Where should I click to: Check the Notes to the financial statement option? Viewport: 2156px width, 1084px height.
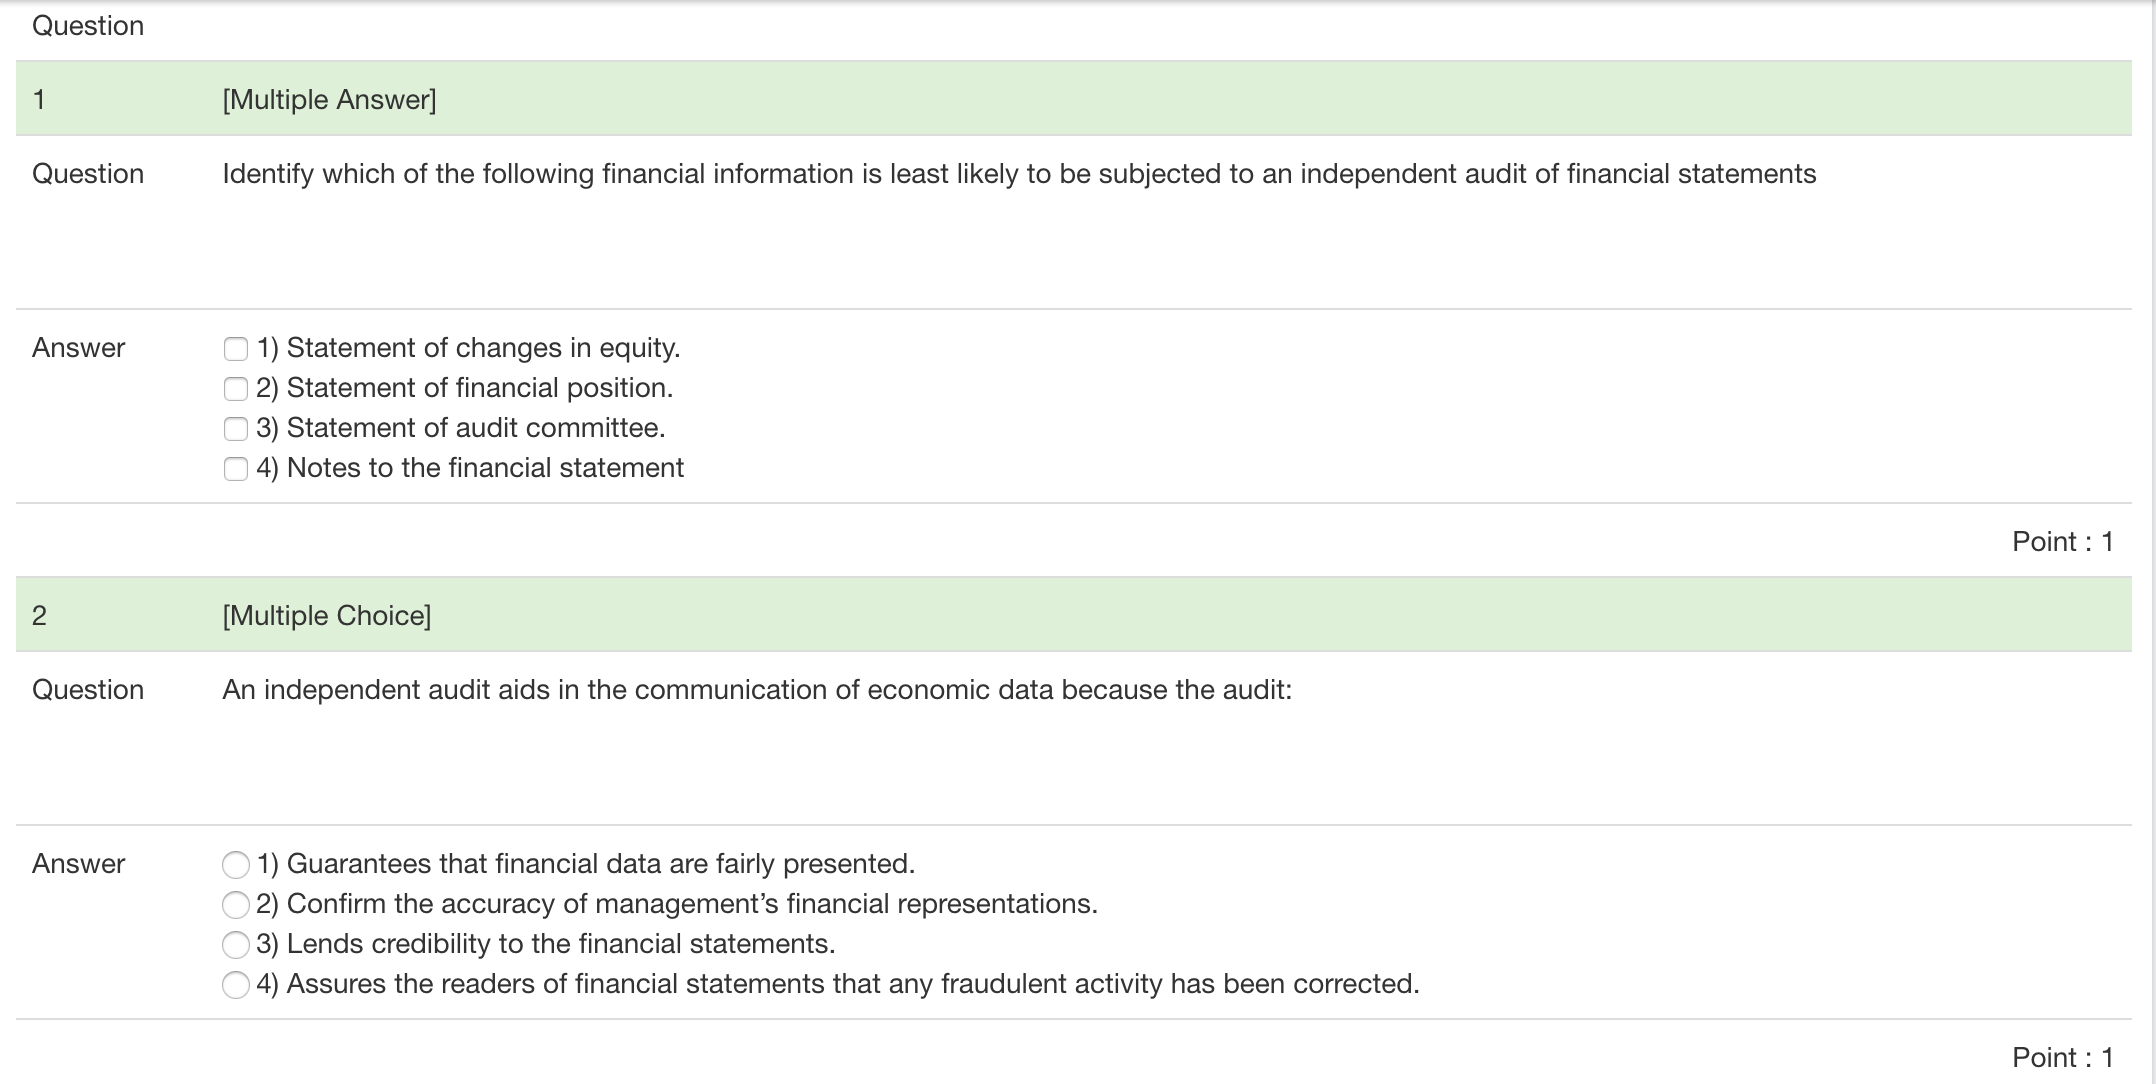point(236,467)
